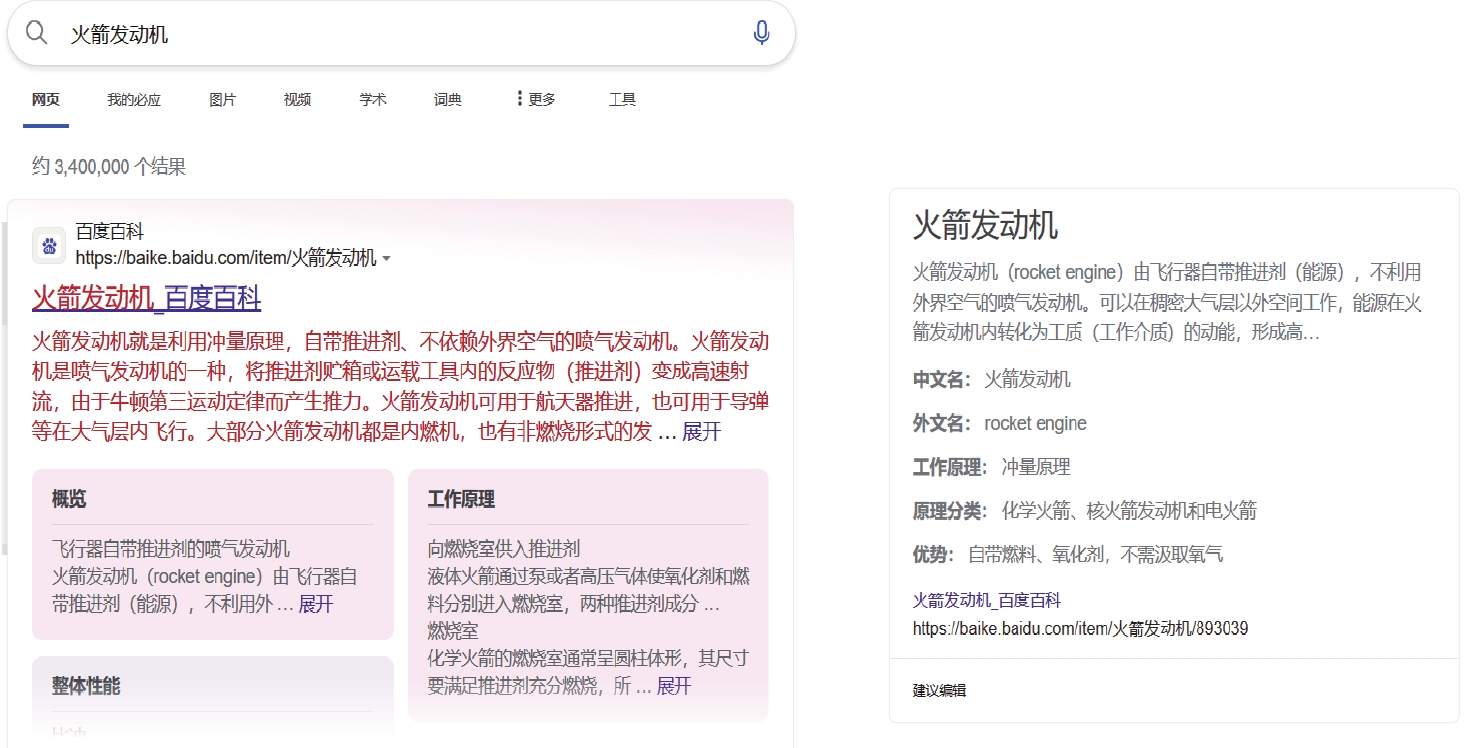Click the 网页 tab

(46, 99)
